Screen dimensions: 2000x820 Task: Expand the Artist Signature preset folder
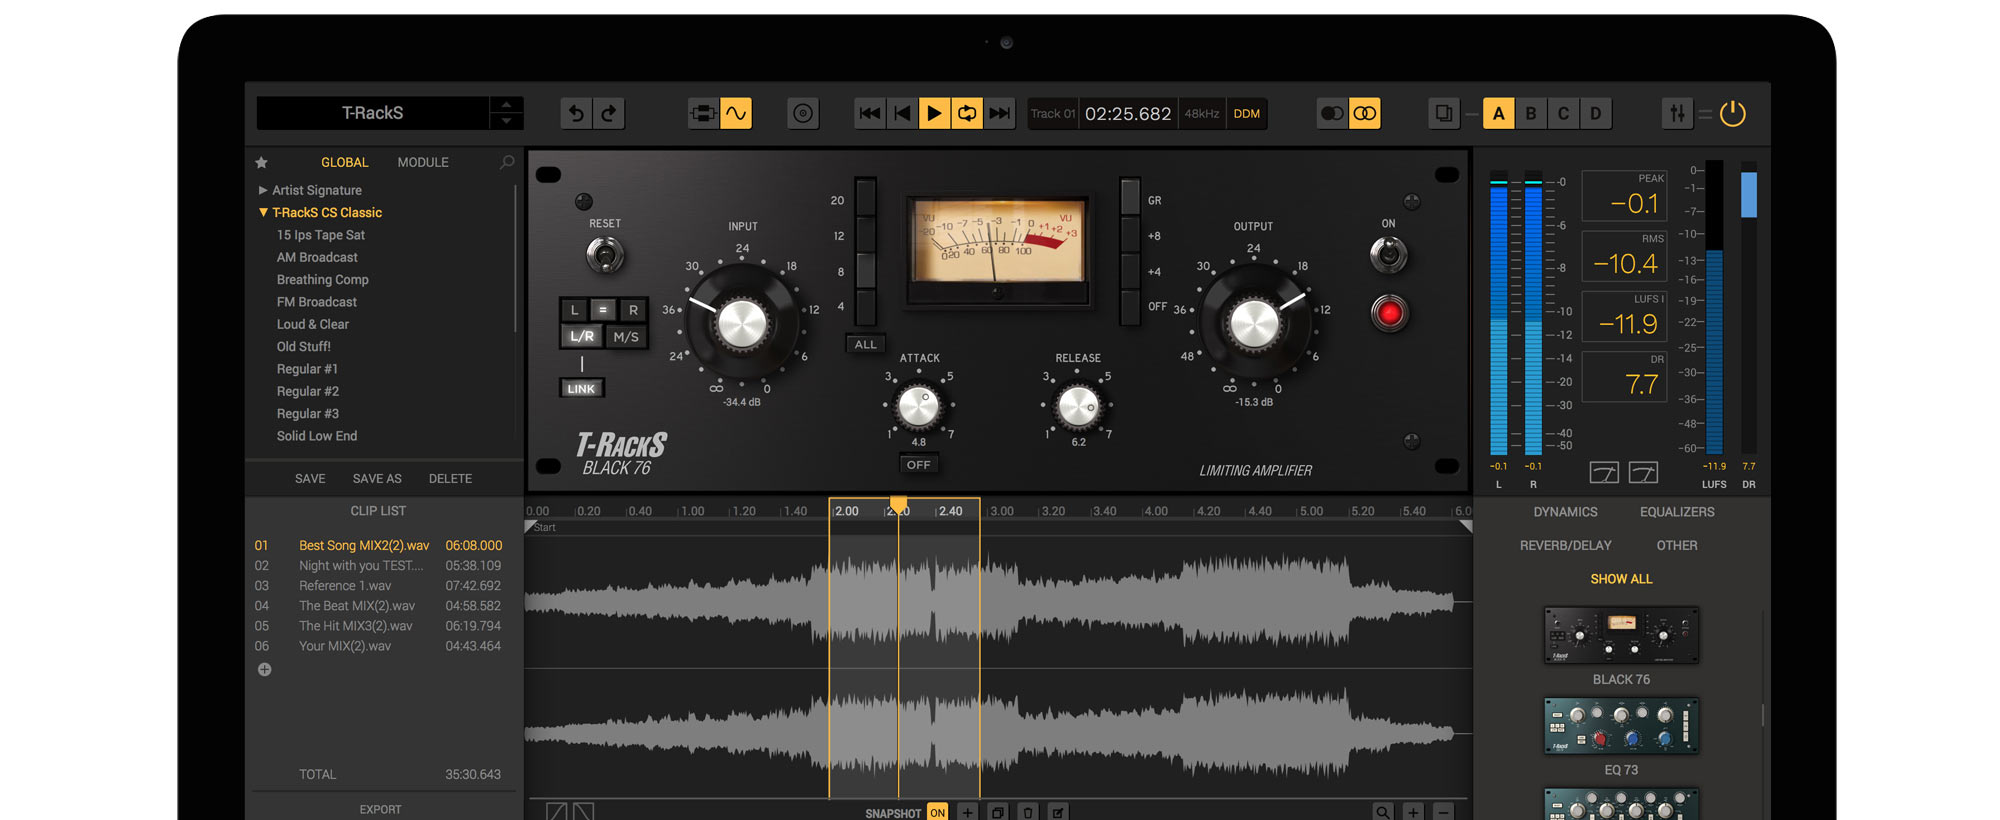tap(263, 190)
